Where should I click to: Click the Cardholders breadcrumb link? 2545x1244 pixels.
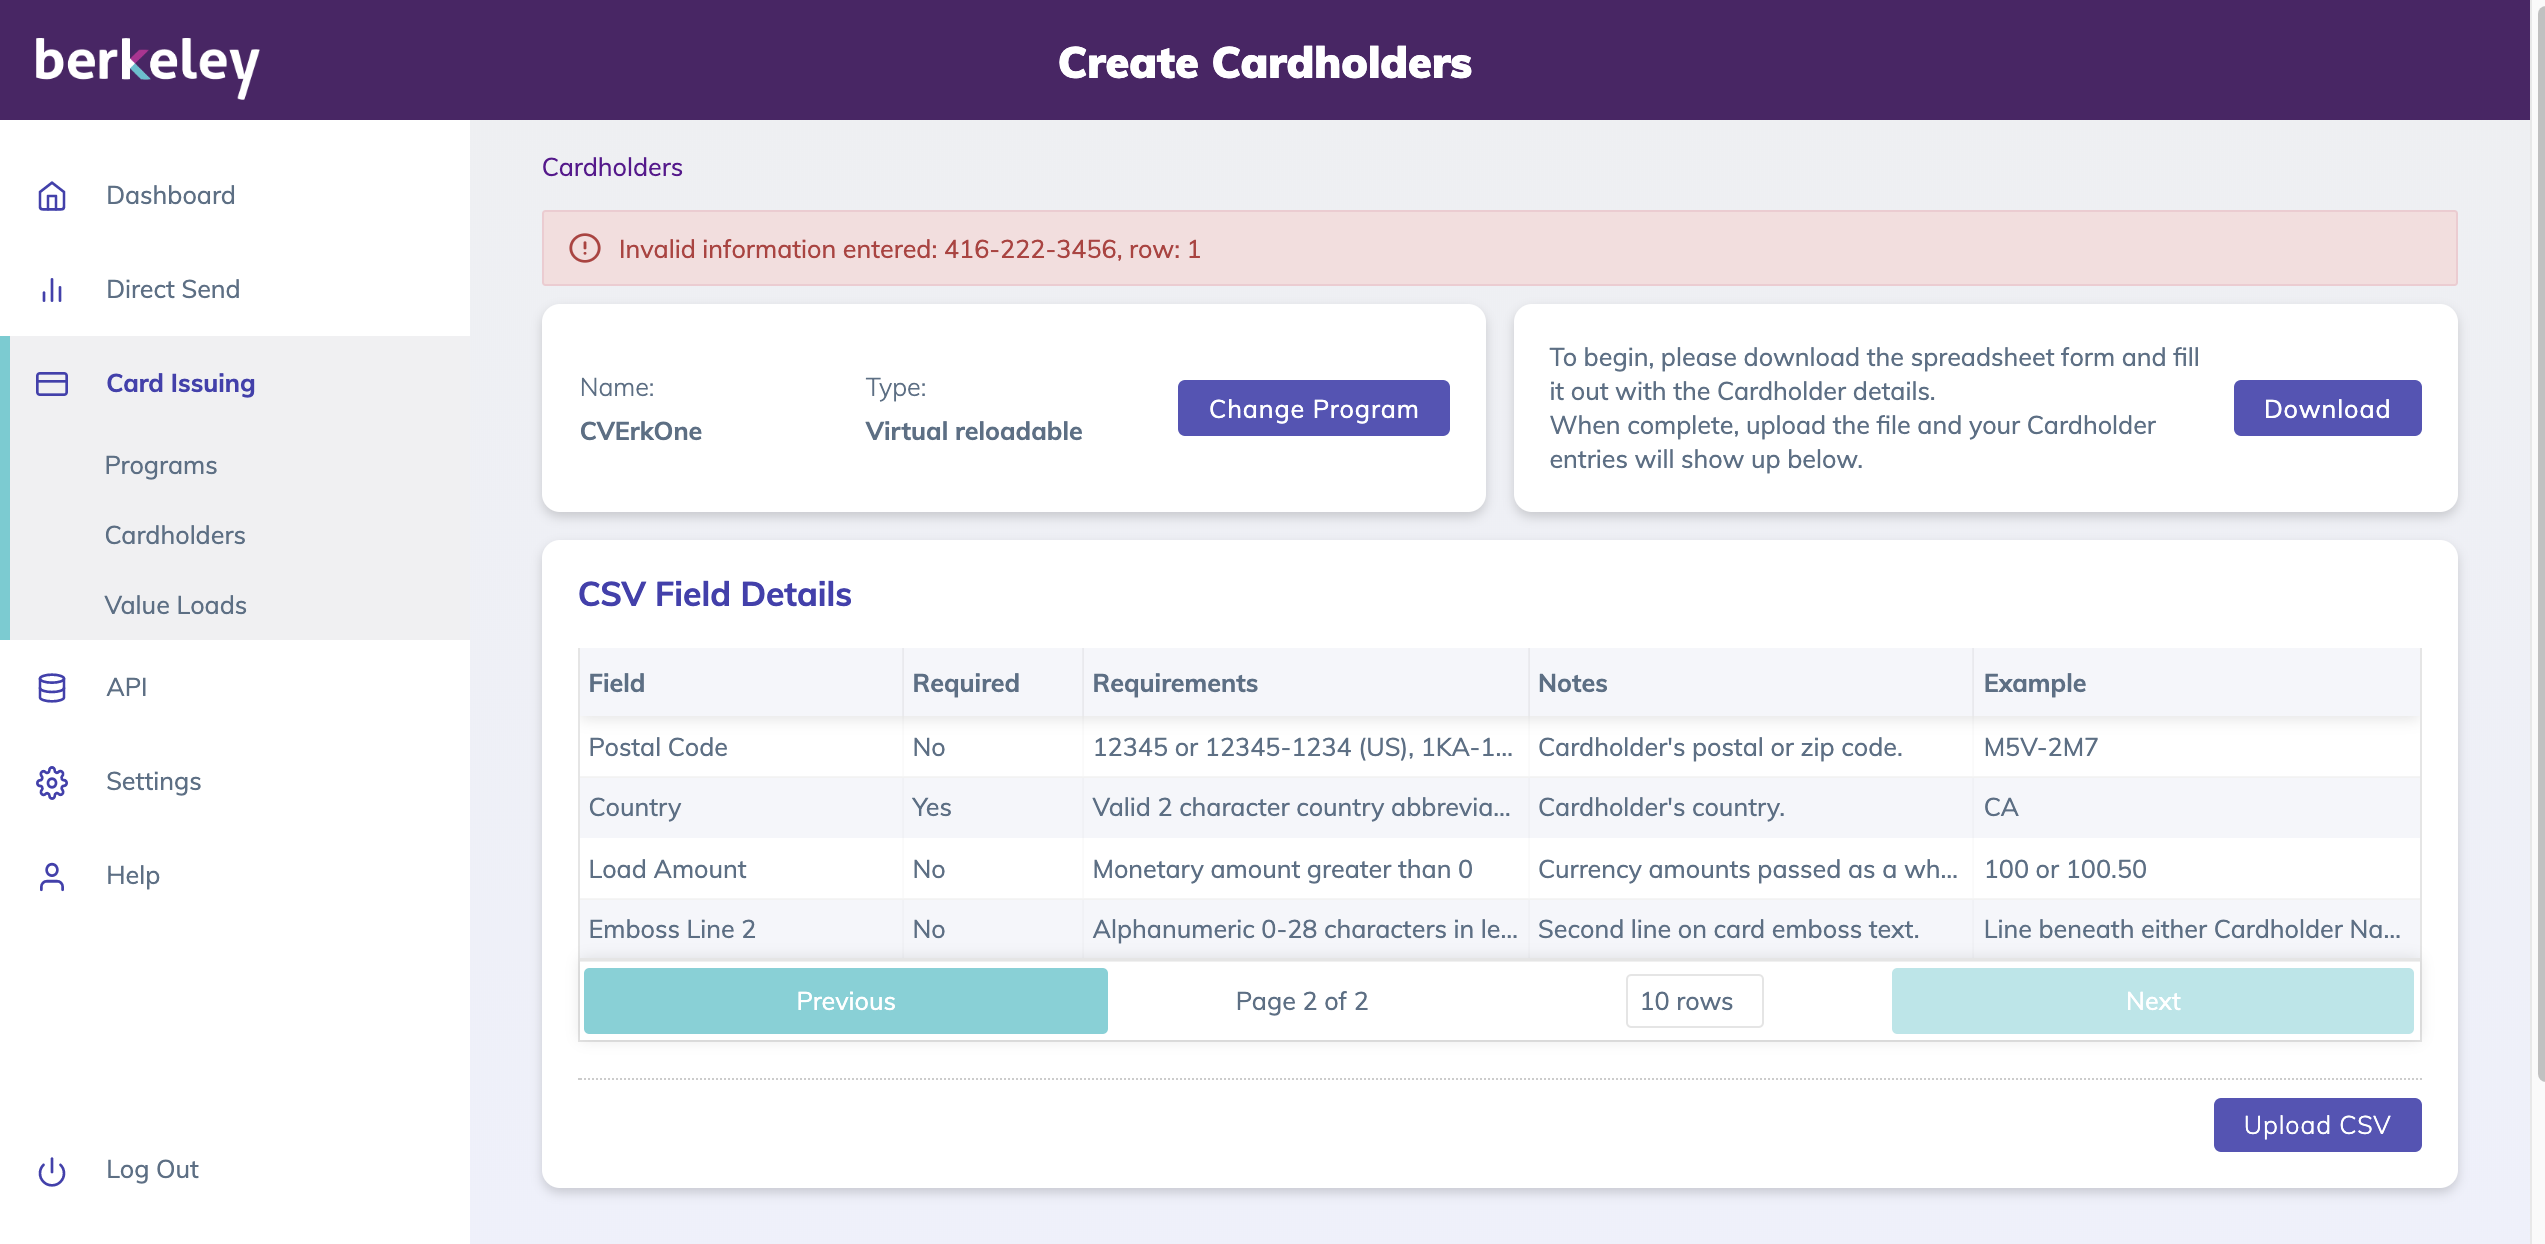pyautogui.click(x=612, y=168)
